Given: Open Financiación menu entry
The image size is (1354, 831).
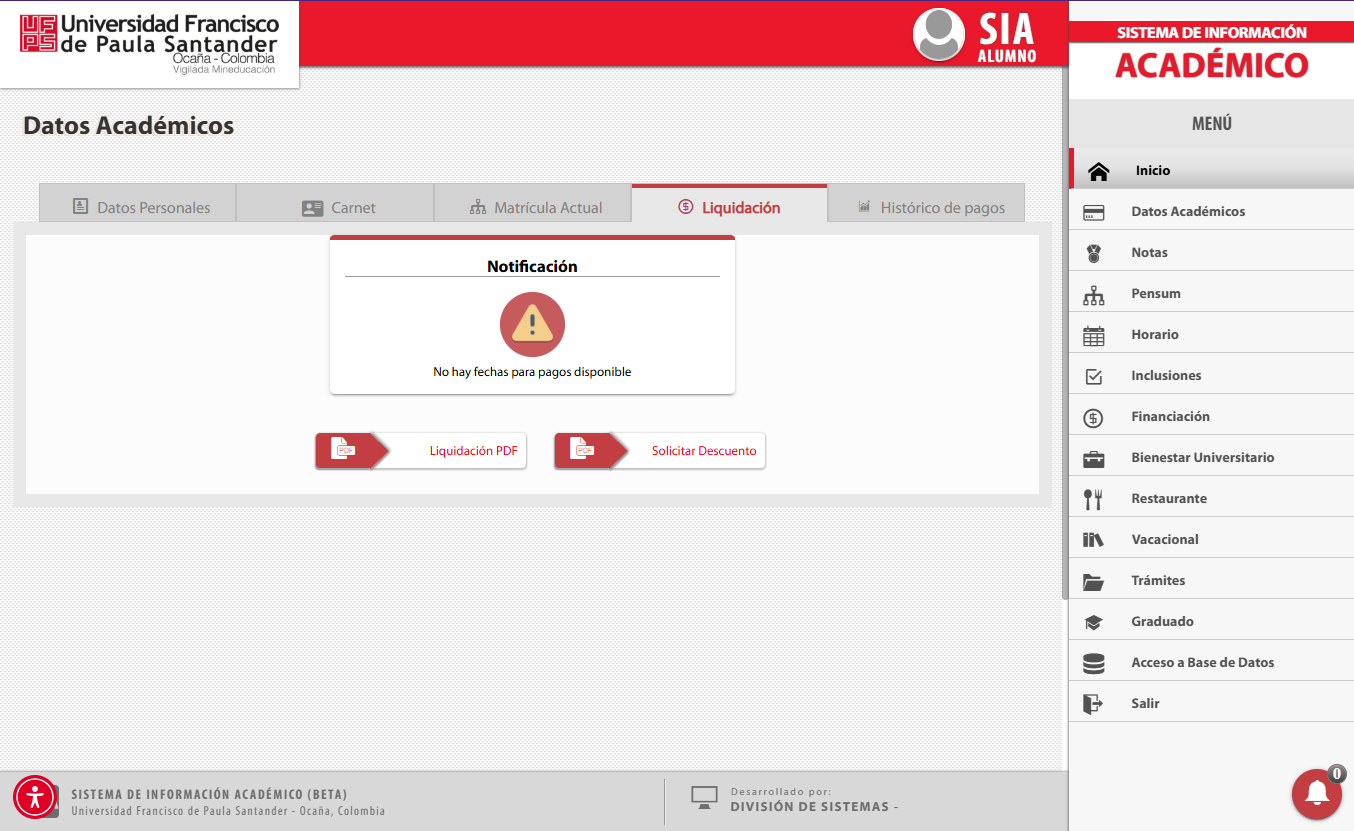Looking at the screenshot, I should pyautogui.click(x=1211, y=416).
